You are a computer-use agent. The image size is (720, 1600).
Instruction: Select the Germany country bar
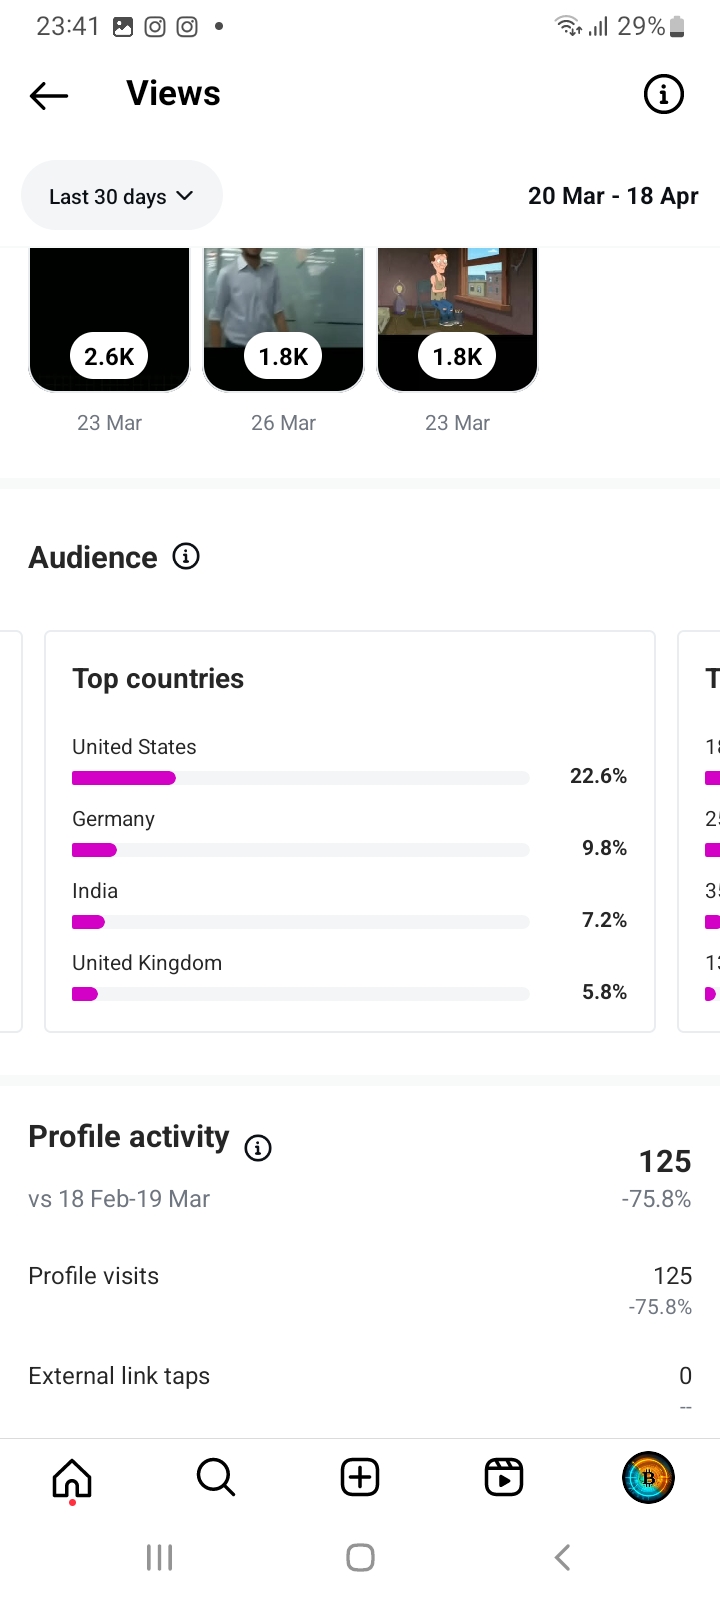click(300, 850)
